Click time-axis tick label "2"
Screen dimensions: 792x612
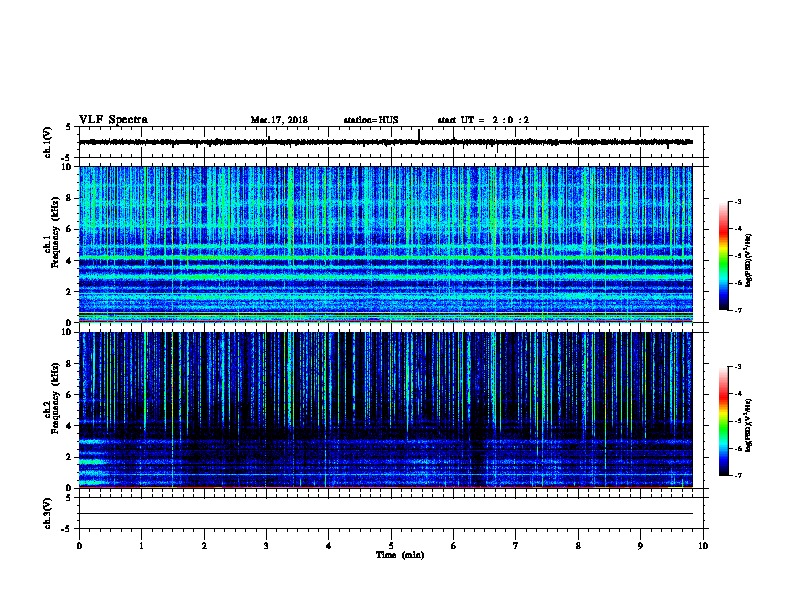point(204,546)
